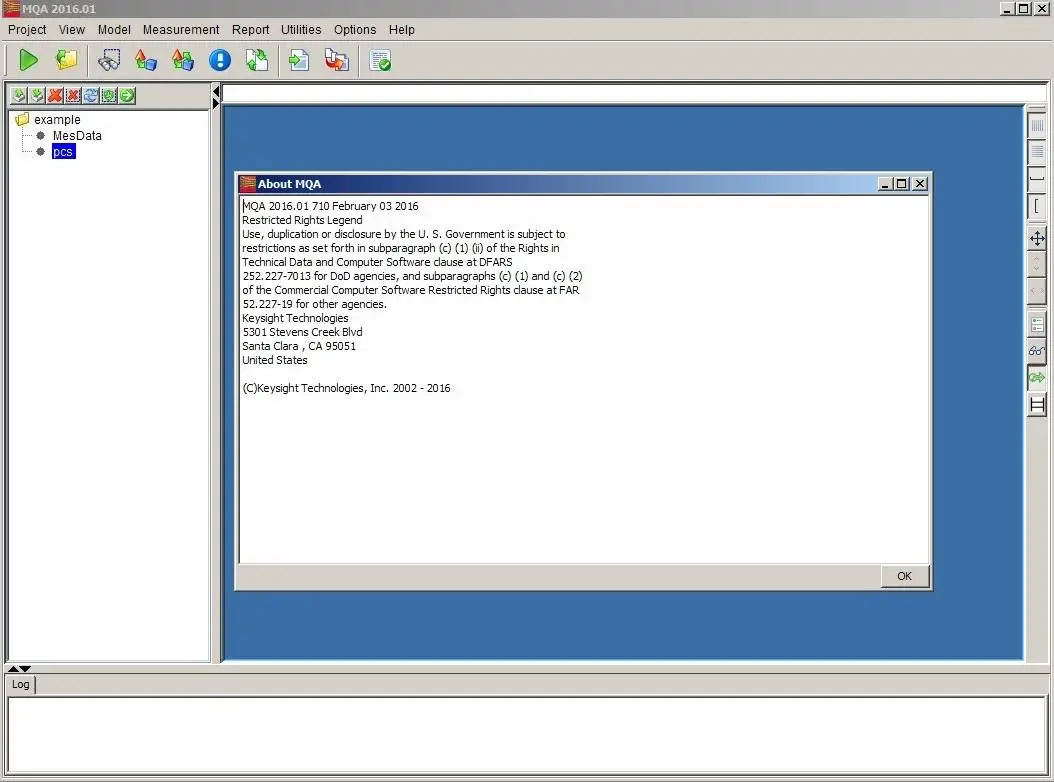Expand left panel with the right-pointing arrow
Viewport: 1054px width, 782px height.
pos(216,104)
